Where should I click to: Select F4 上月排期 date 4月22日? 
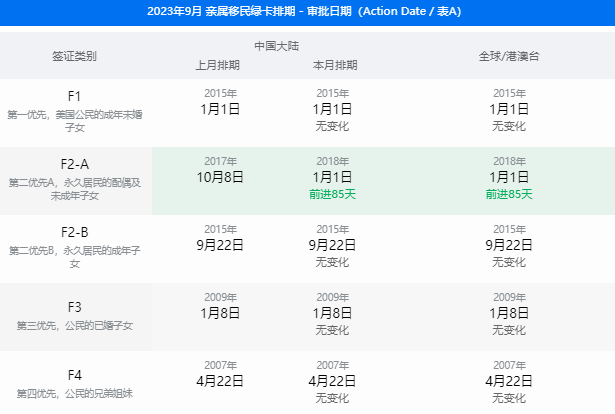(220, 381)
